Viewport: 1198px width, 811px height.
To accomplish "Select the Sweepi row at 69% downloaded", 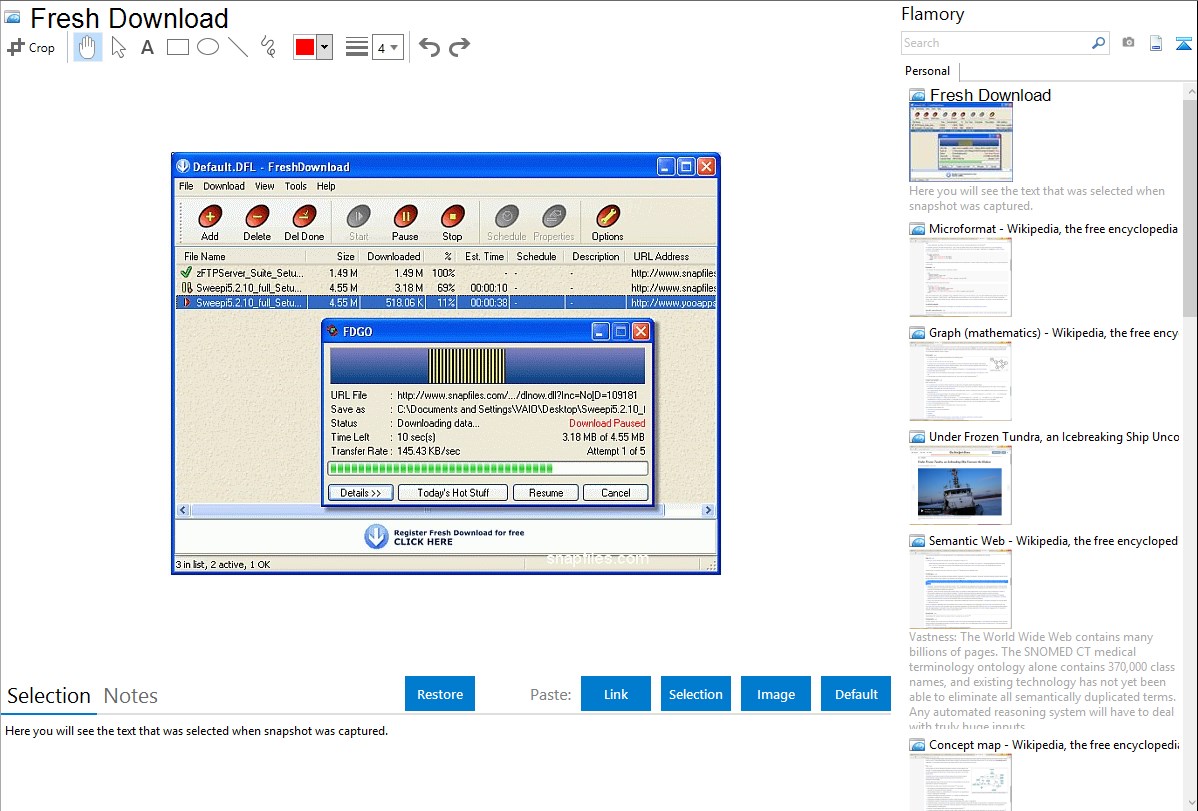I will 446,288.
